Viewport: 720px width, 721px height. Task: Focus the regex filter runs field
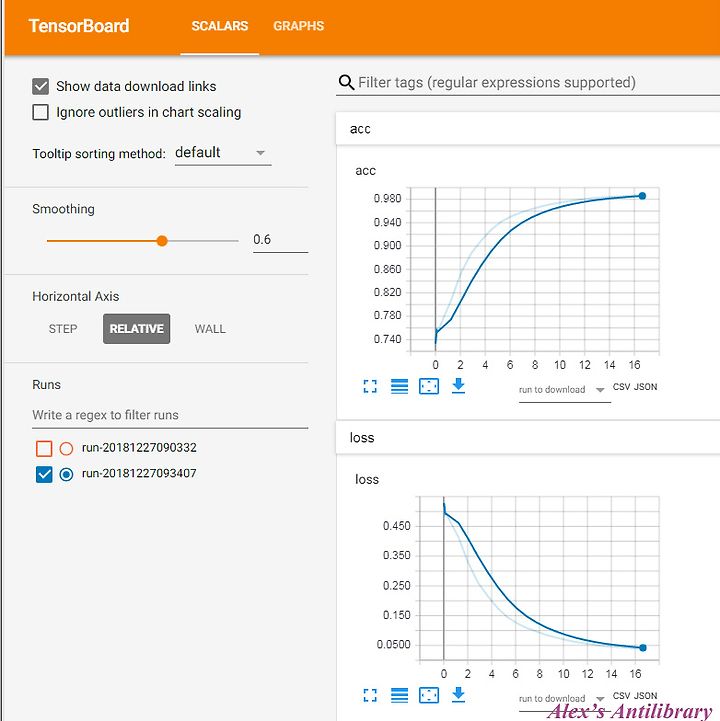pos(170,415)
